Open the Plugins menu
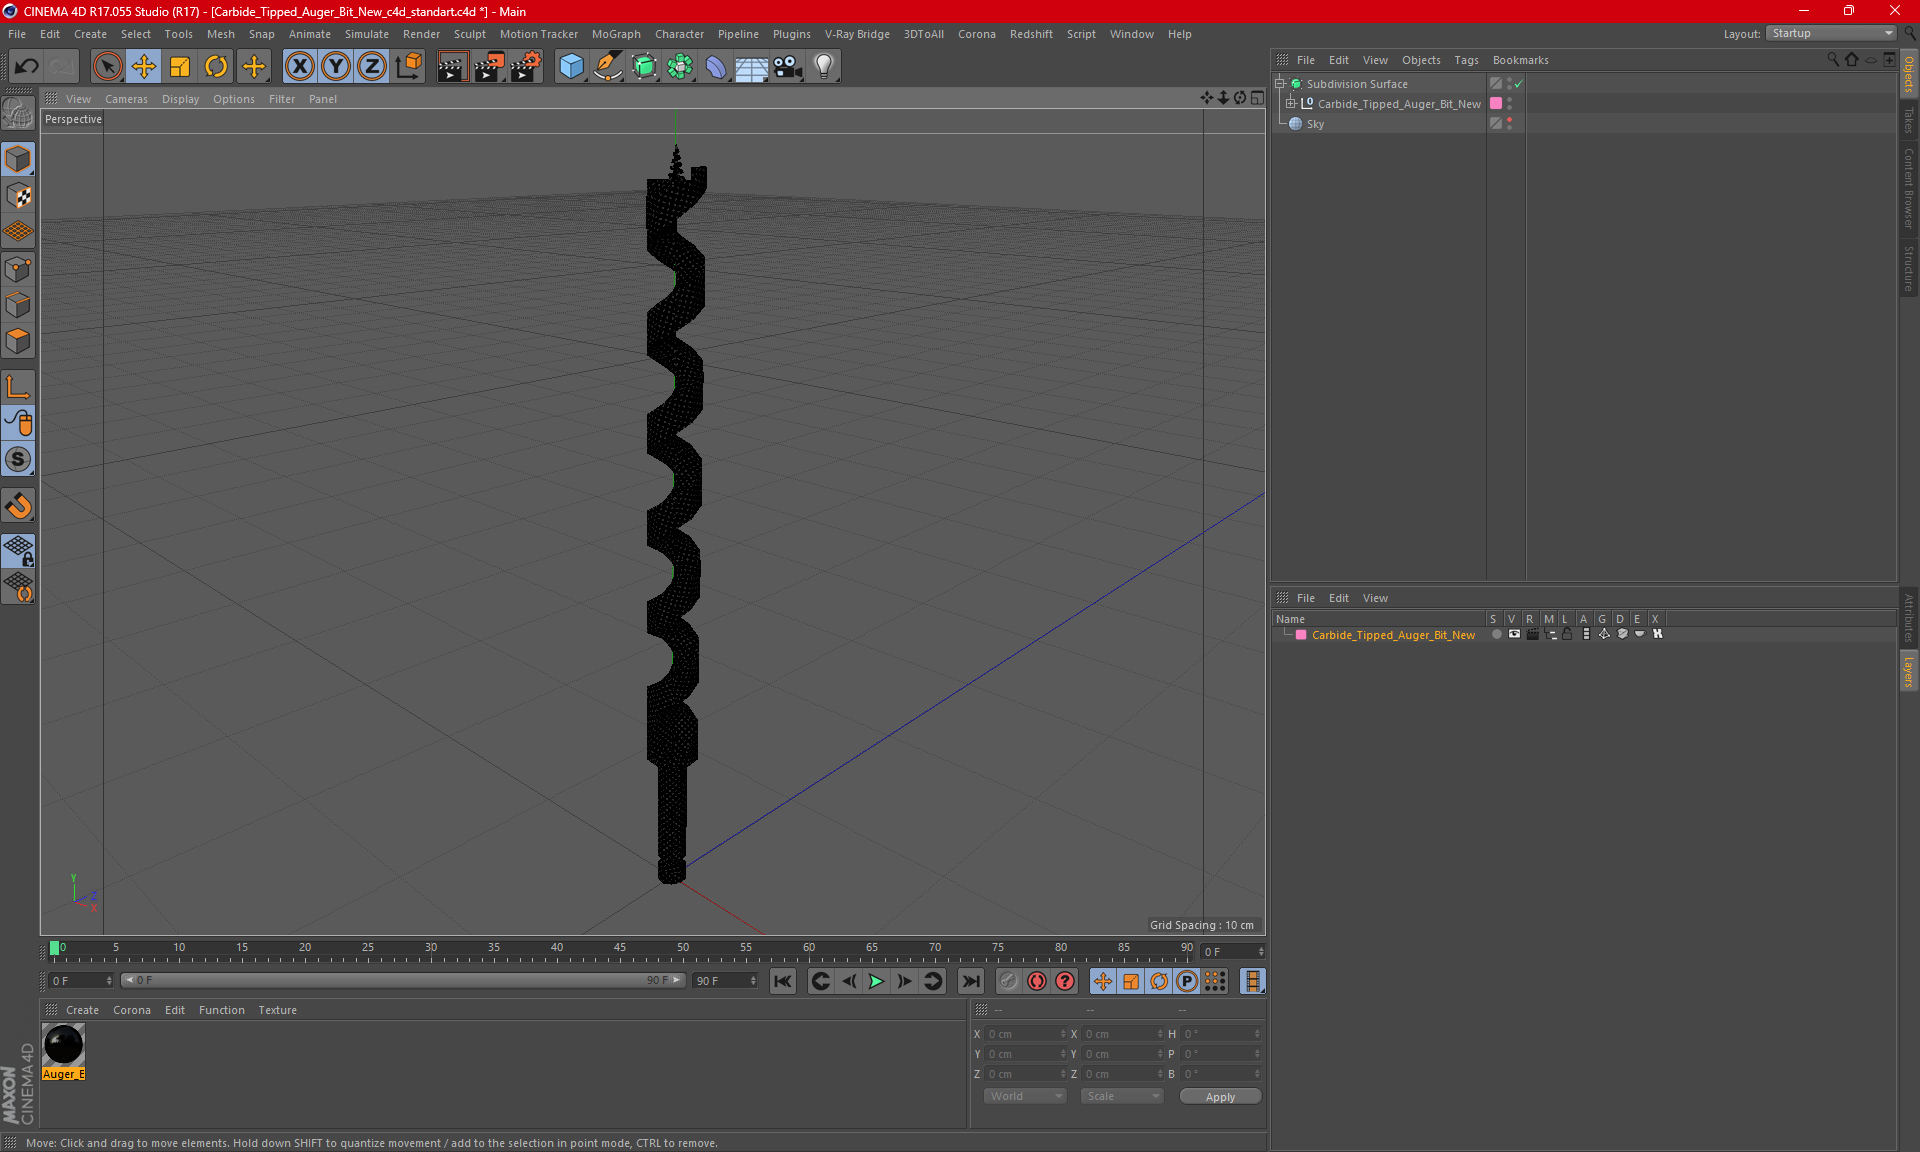The width and height of the screenshot is (1920, 1152). coord(790,33)
